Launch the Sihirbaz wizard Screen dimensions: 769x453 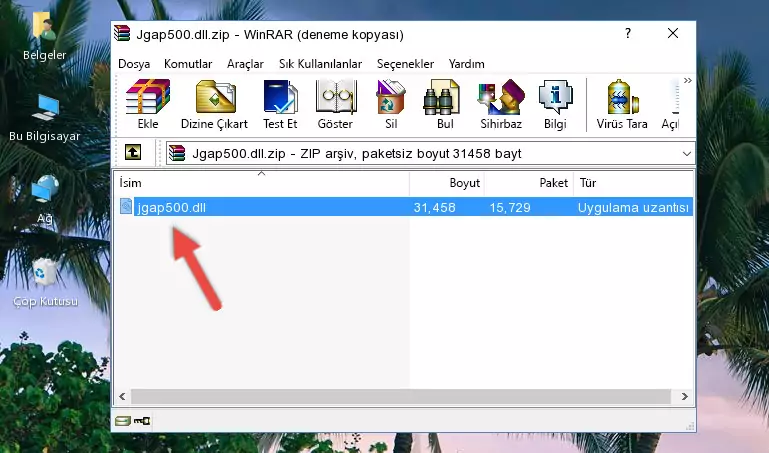coord(501,104)
